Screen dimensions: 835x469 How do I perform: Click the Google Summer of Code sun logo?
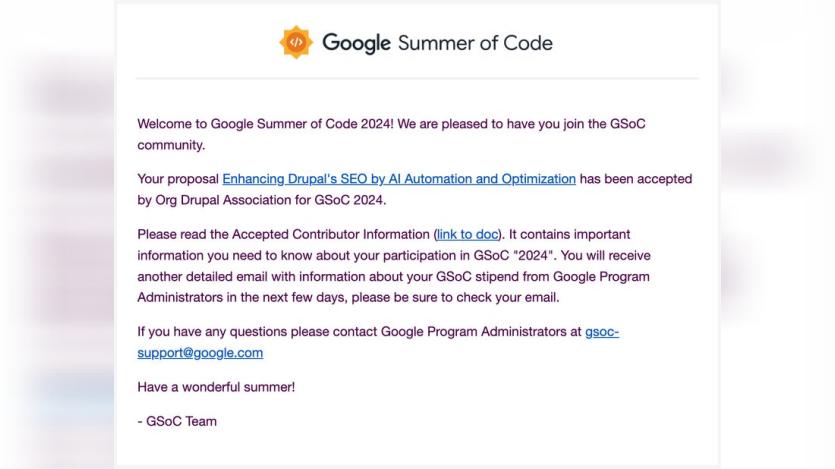click(x=296, y=42)
